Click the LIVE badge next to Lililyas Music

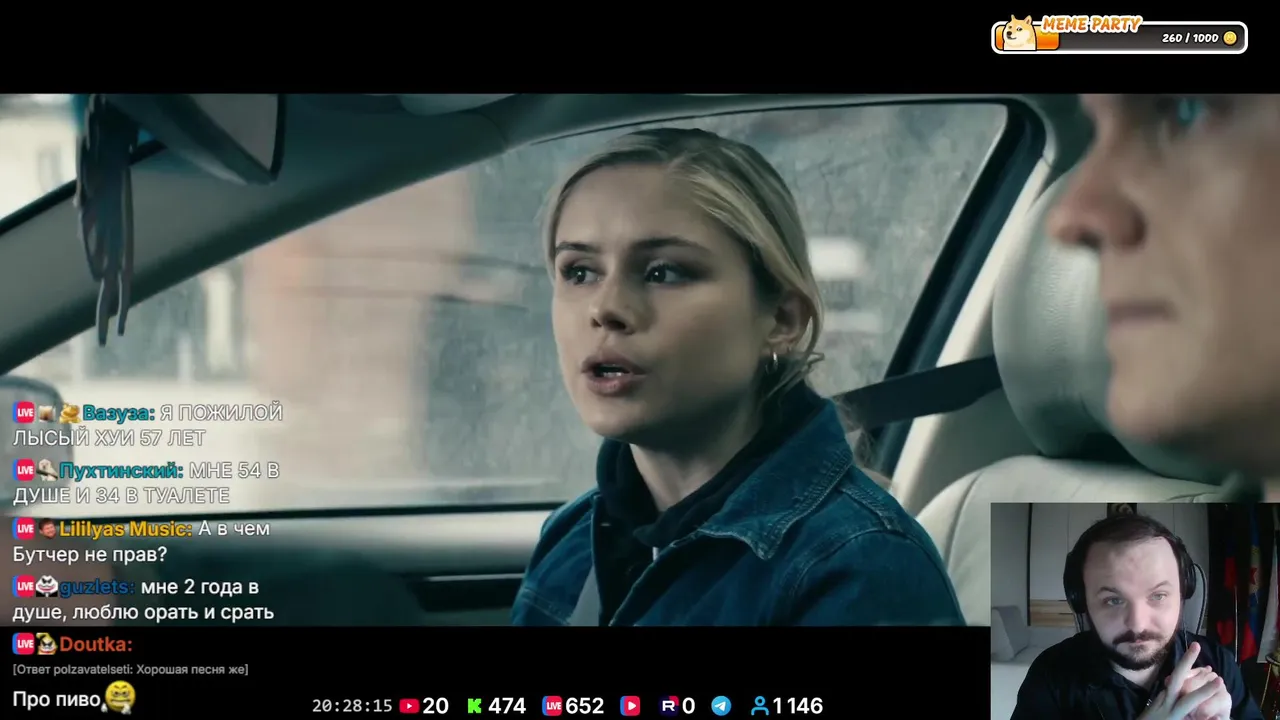pyautogui.click(x=24, y=528)
